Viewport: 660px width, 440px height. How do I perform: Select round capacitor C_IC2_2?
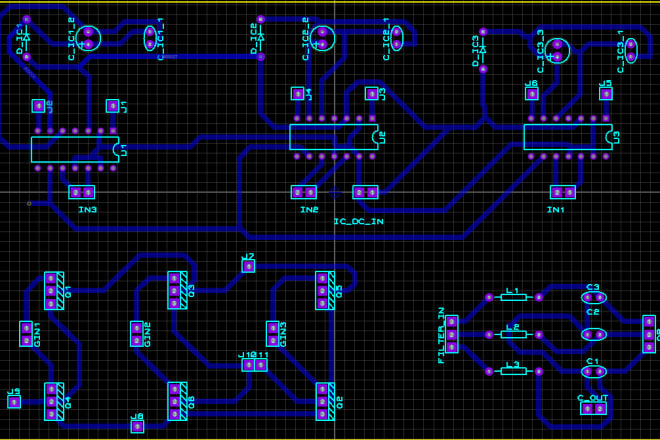pyautogui.click(x=322, y=38)
